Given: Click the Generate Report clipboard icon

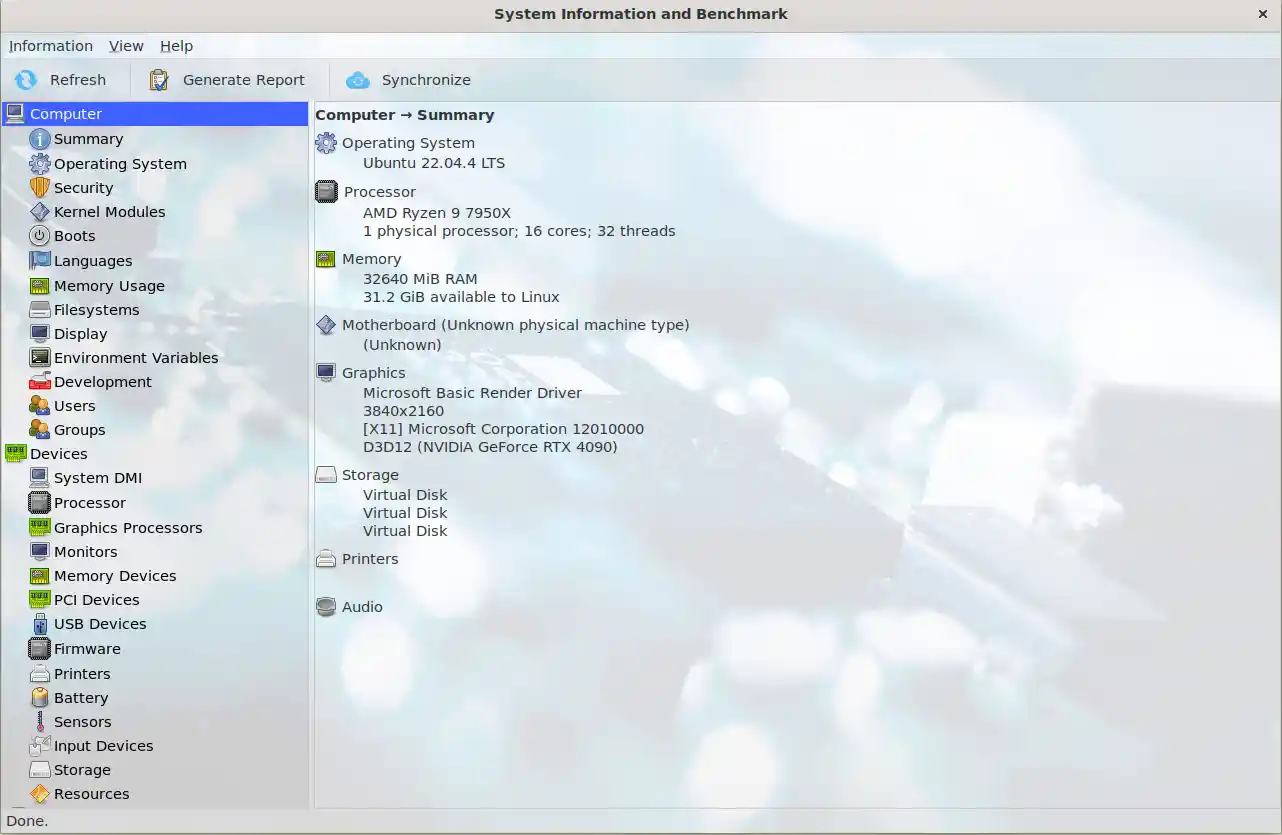Looking at the screenshot, I should (x=159, y=80).
